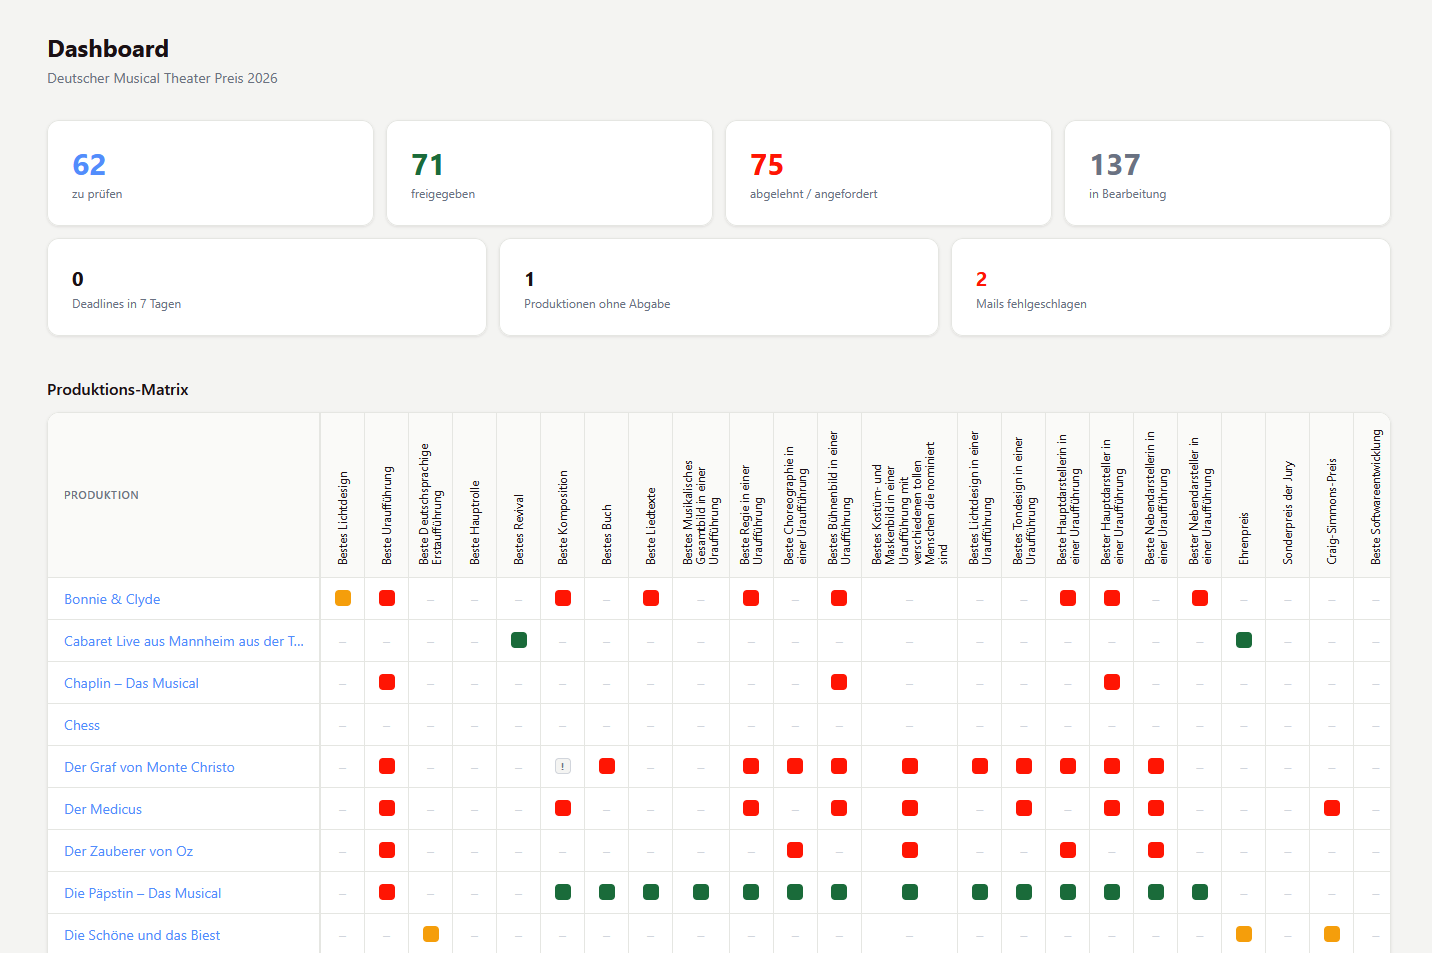Image resolution: width=1432 pixels, height=953 pixels.
Task: Open the Der Medicus production link
Action: tap(103, 809)
